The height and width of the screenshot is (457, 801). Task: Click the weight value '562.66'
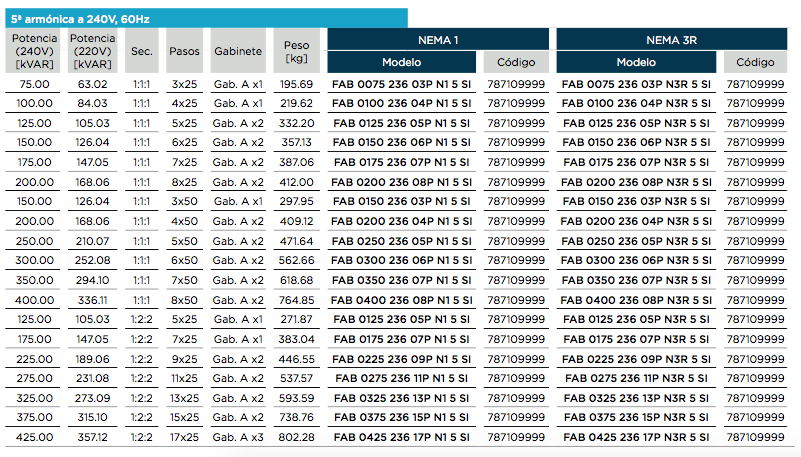(x=296, y=260)
